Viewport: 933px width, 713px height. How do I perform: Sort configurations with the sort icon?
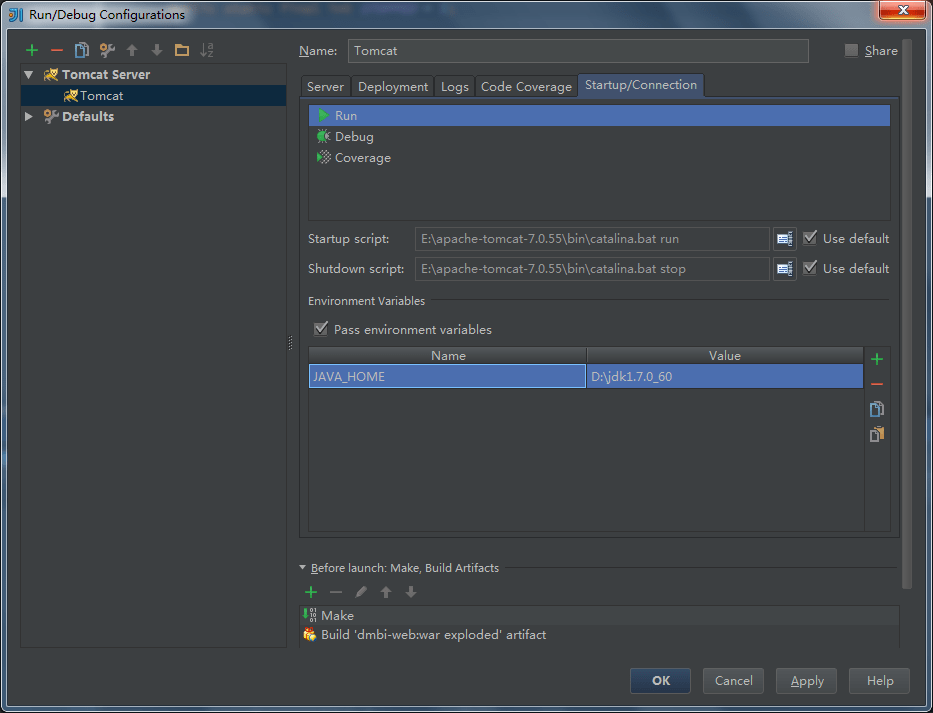tap(207, 50)
